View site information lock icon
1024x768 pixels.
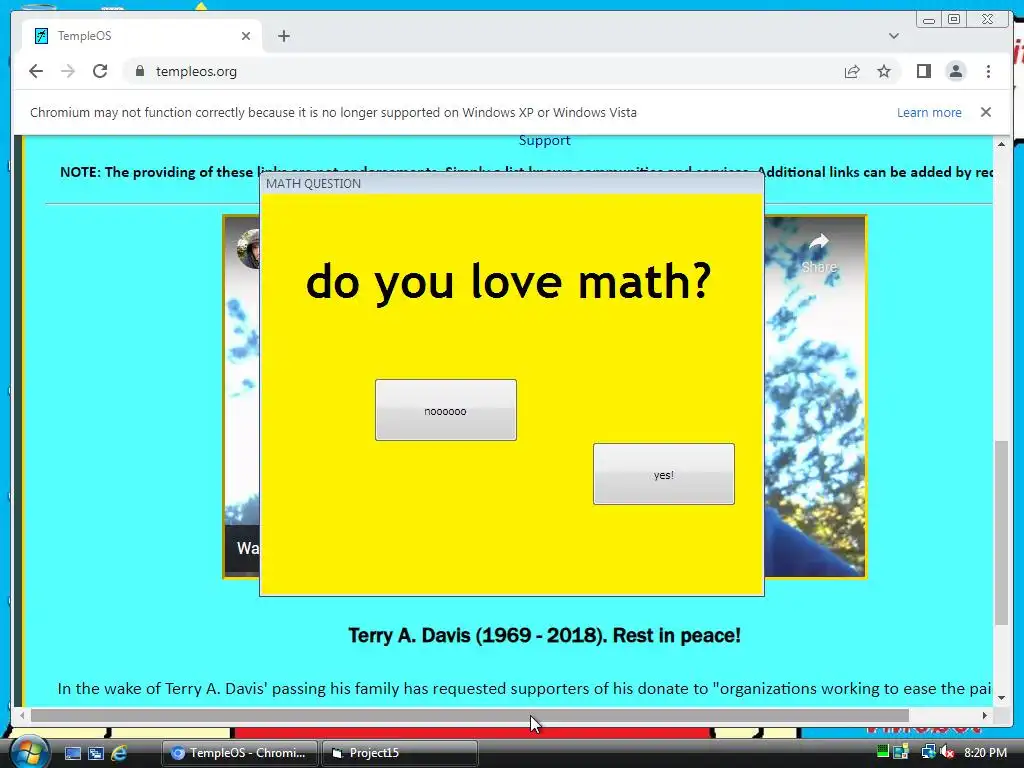pos(139,71)
